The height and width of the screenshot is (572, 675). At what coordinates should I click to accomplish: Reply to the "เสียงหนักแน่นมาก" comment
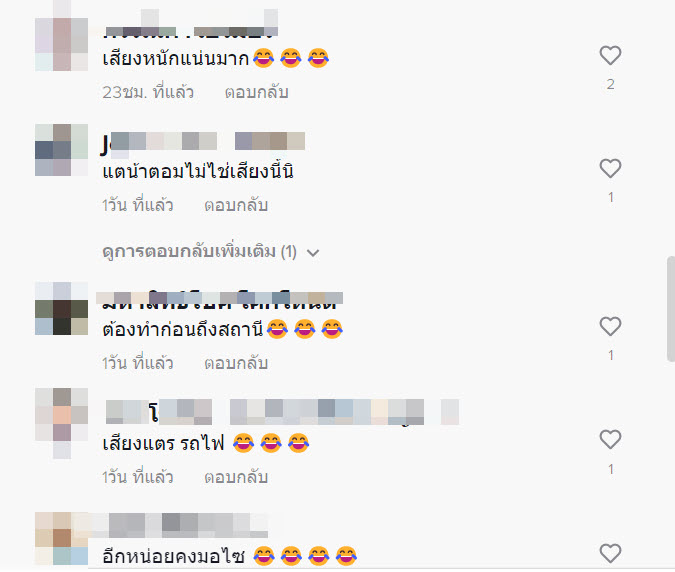click(x=257, y=92)
